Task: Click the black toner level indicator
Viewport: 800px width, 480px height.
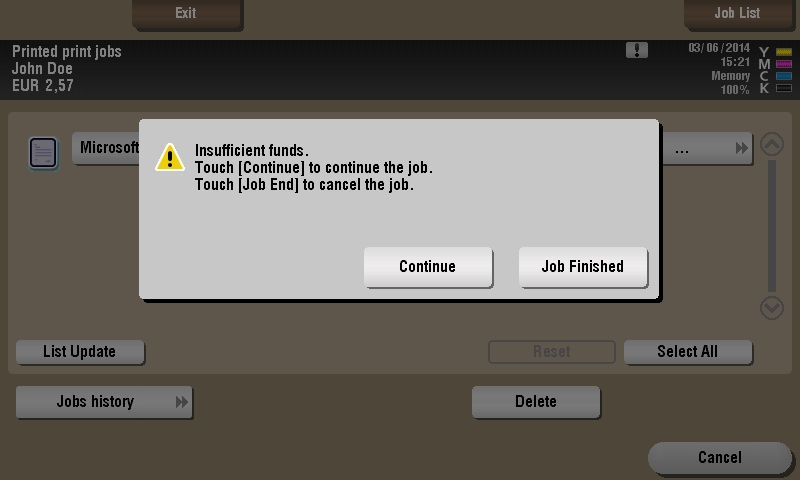Action: 784,88
